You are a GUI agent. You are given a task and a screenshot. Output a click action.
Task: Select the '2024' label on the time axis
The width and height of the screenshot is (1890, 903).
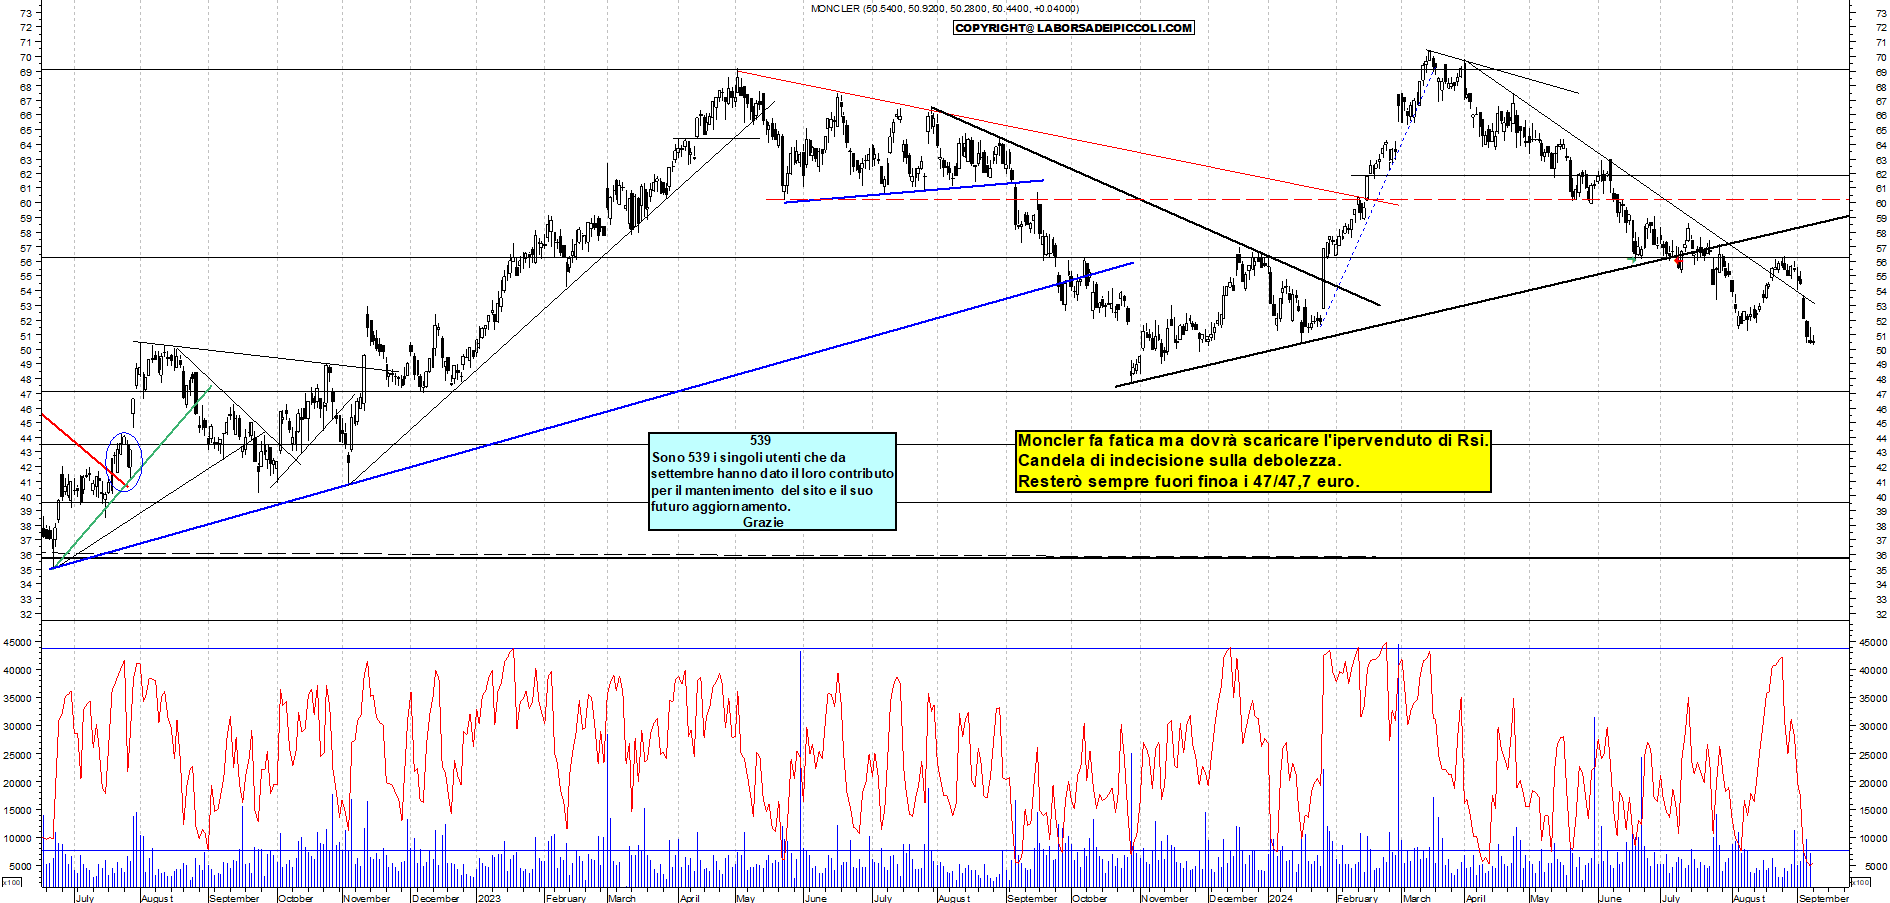point(1280,898)
